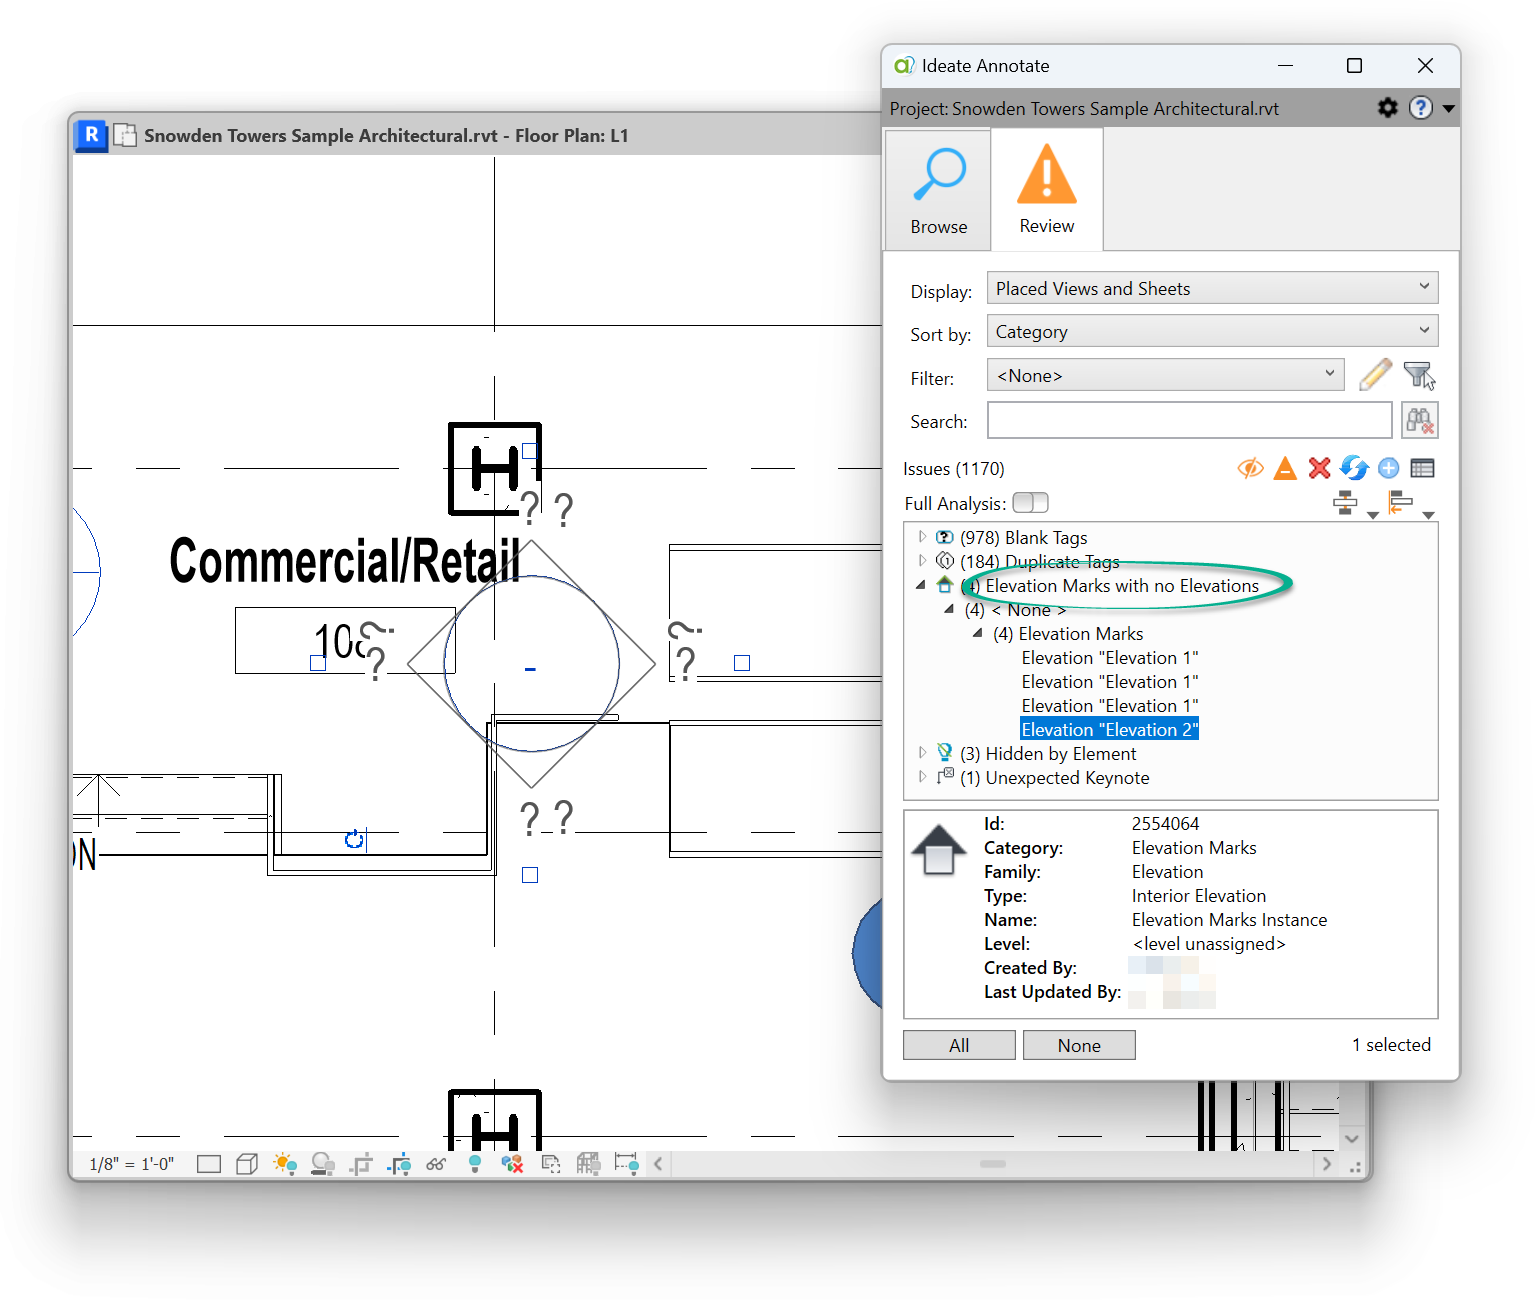Viewport: 1535px width, 1300px height.
Task: Edit the filter with the pencil icon
Action: click(x=1376, y=375)
